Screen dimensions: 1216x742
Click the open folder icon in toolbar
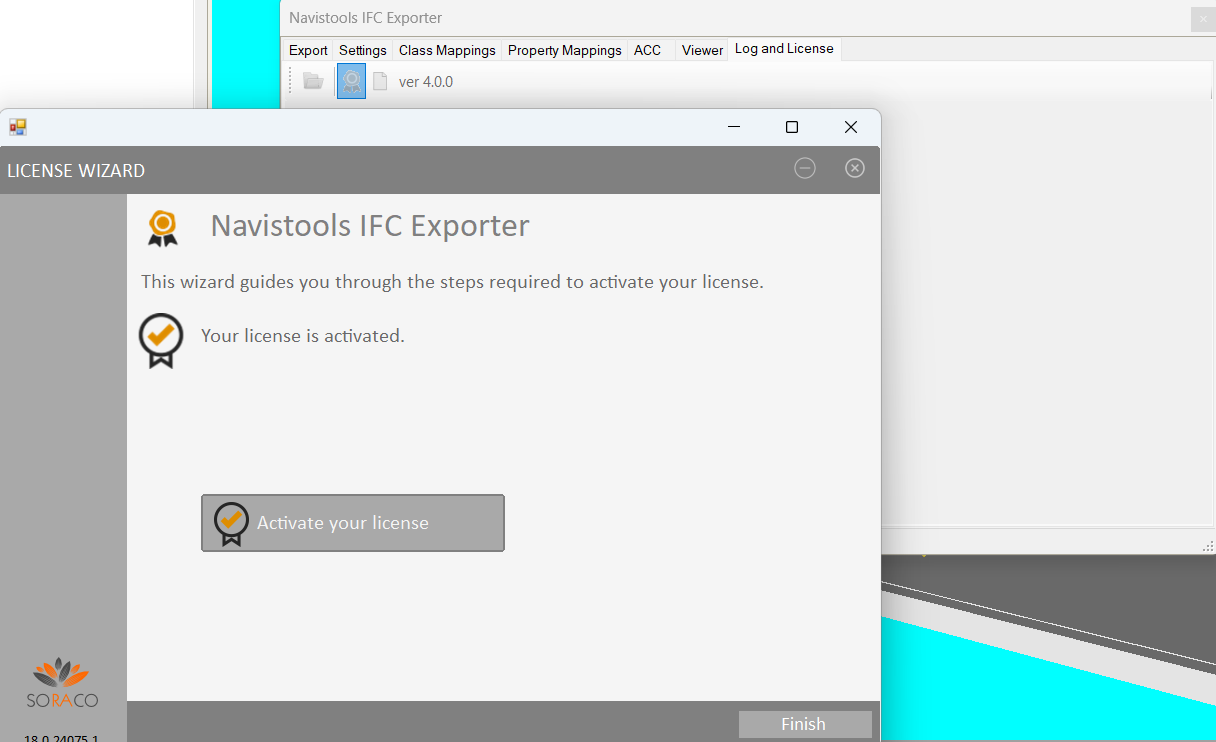tap(313, 81)
